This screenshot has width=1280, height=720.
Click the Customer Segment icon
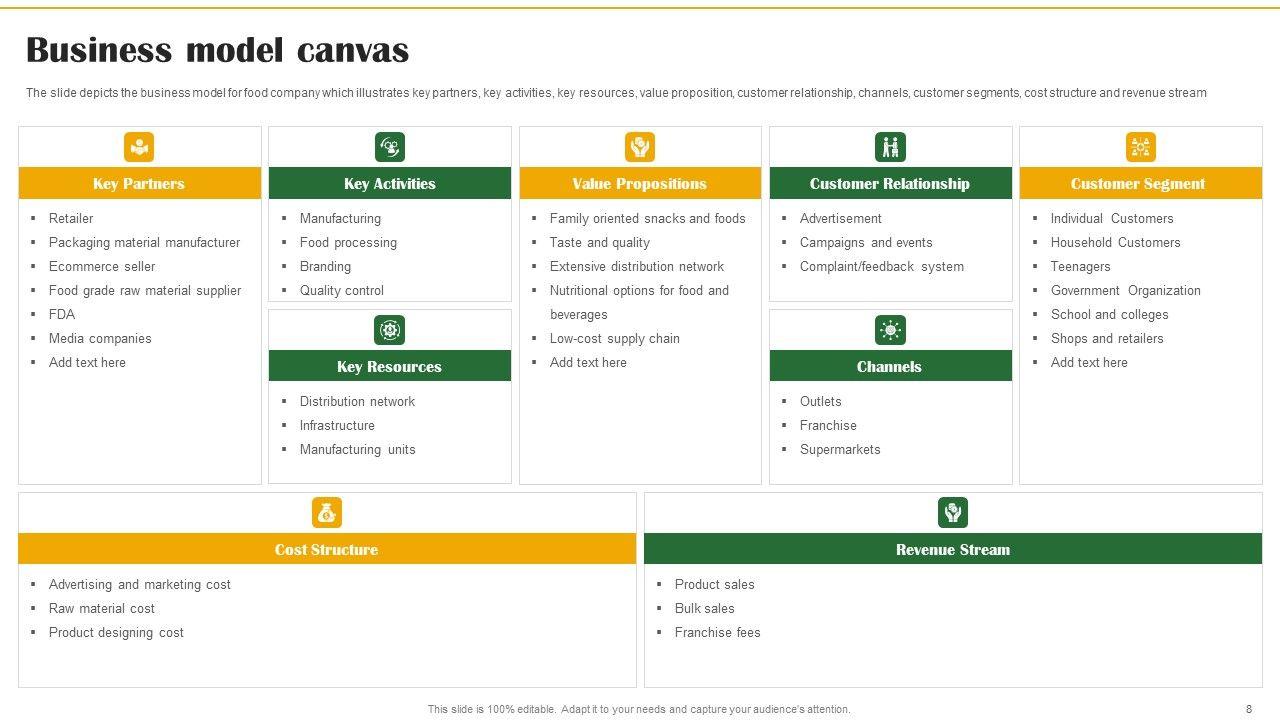coord(1141,147)
